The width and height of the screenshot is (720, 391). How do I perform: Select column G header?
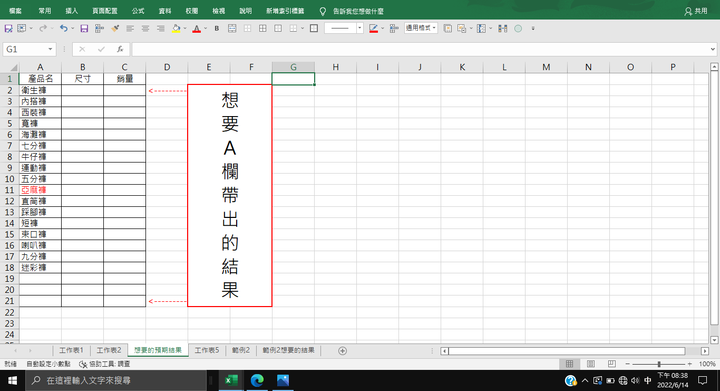pos(293,67)
